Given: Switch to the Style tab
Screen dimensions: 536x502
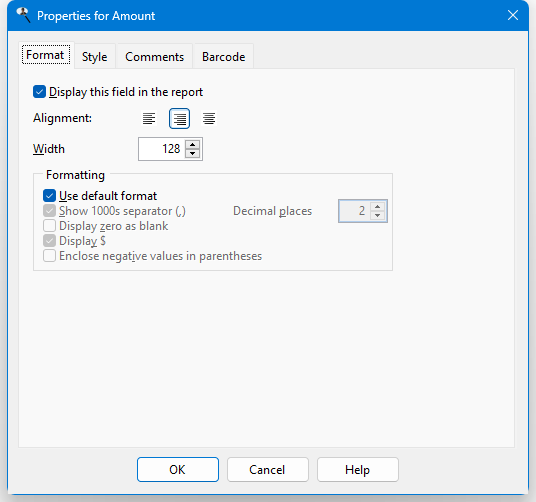Looking at the screenshot, I should (x=95, y=57).
